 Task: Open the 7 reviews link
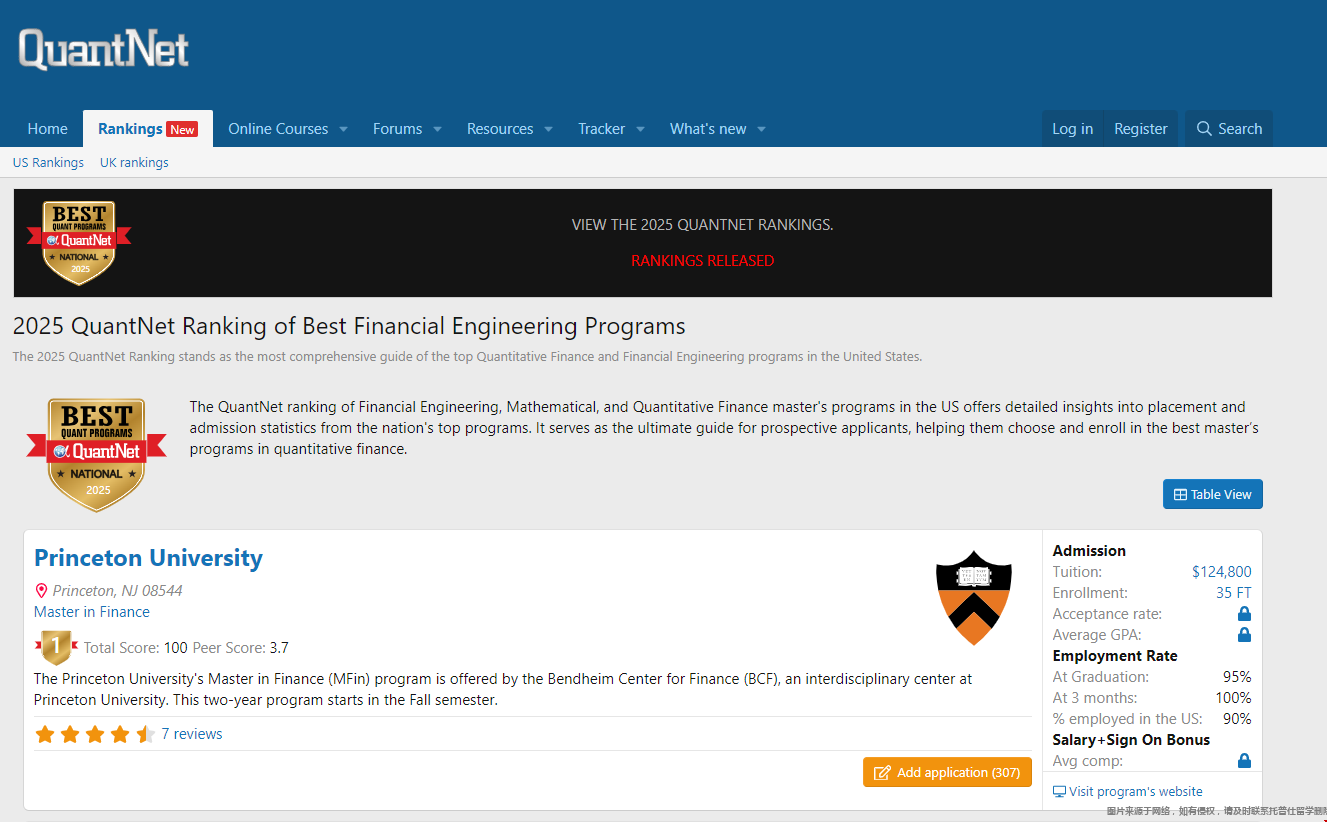click(192, 734)
